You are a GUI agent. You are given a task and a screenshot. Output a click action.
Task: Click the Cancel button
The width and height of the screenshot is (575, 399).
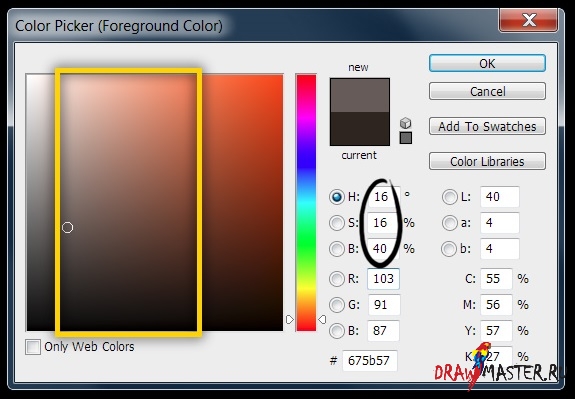(487, 91)
